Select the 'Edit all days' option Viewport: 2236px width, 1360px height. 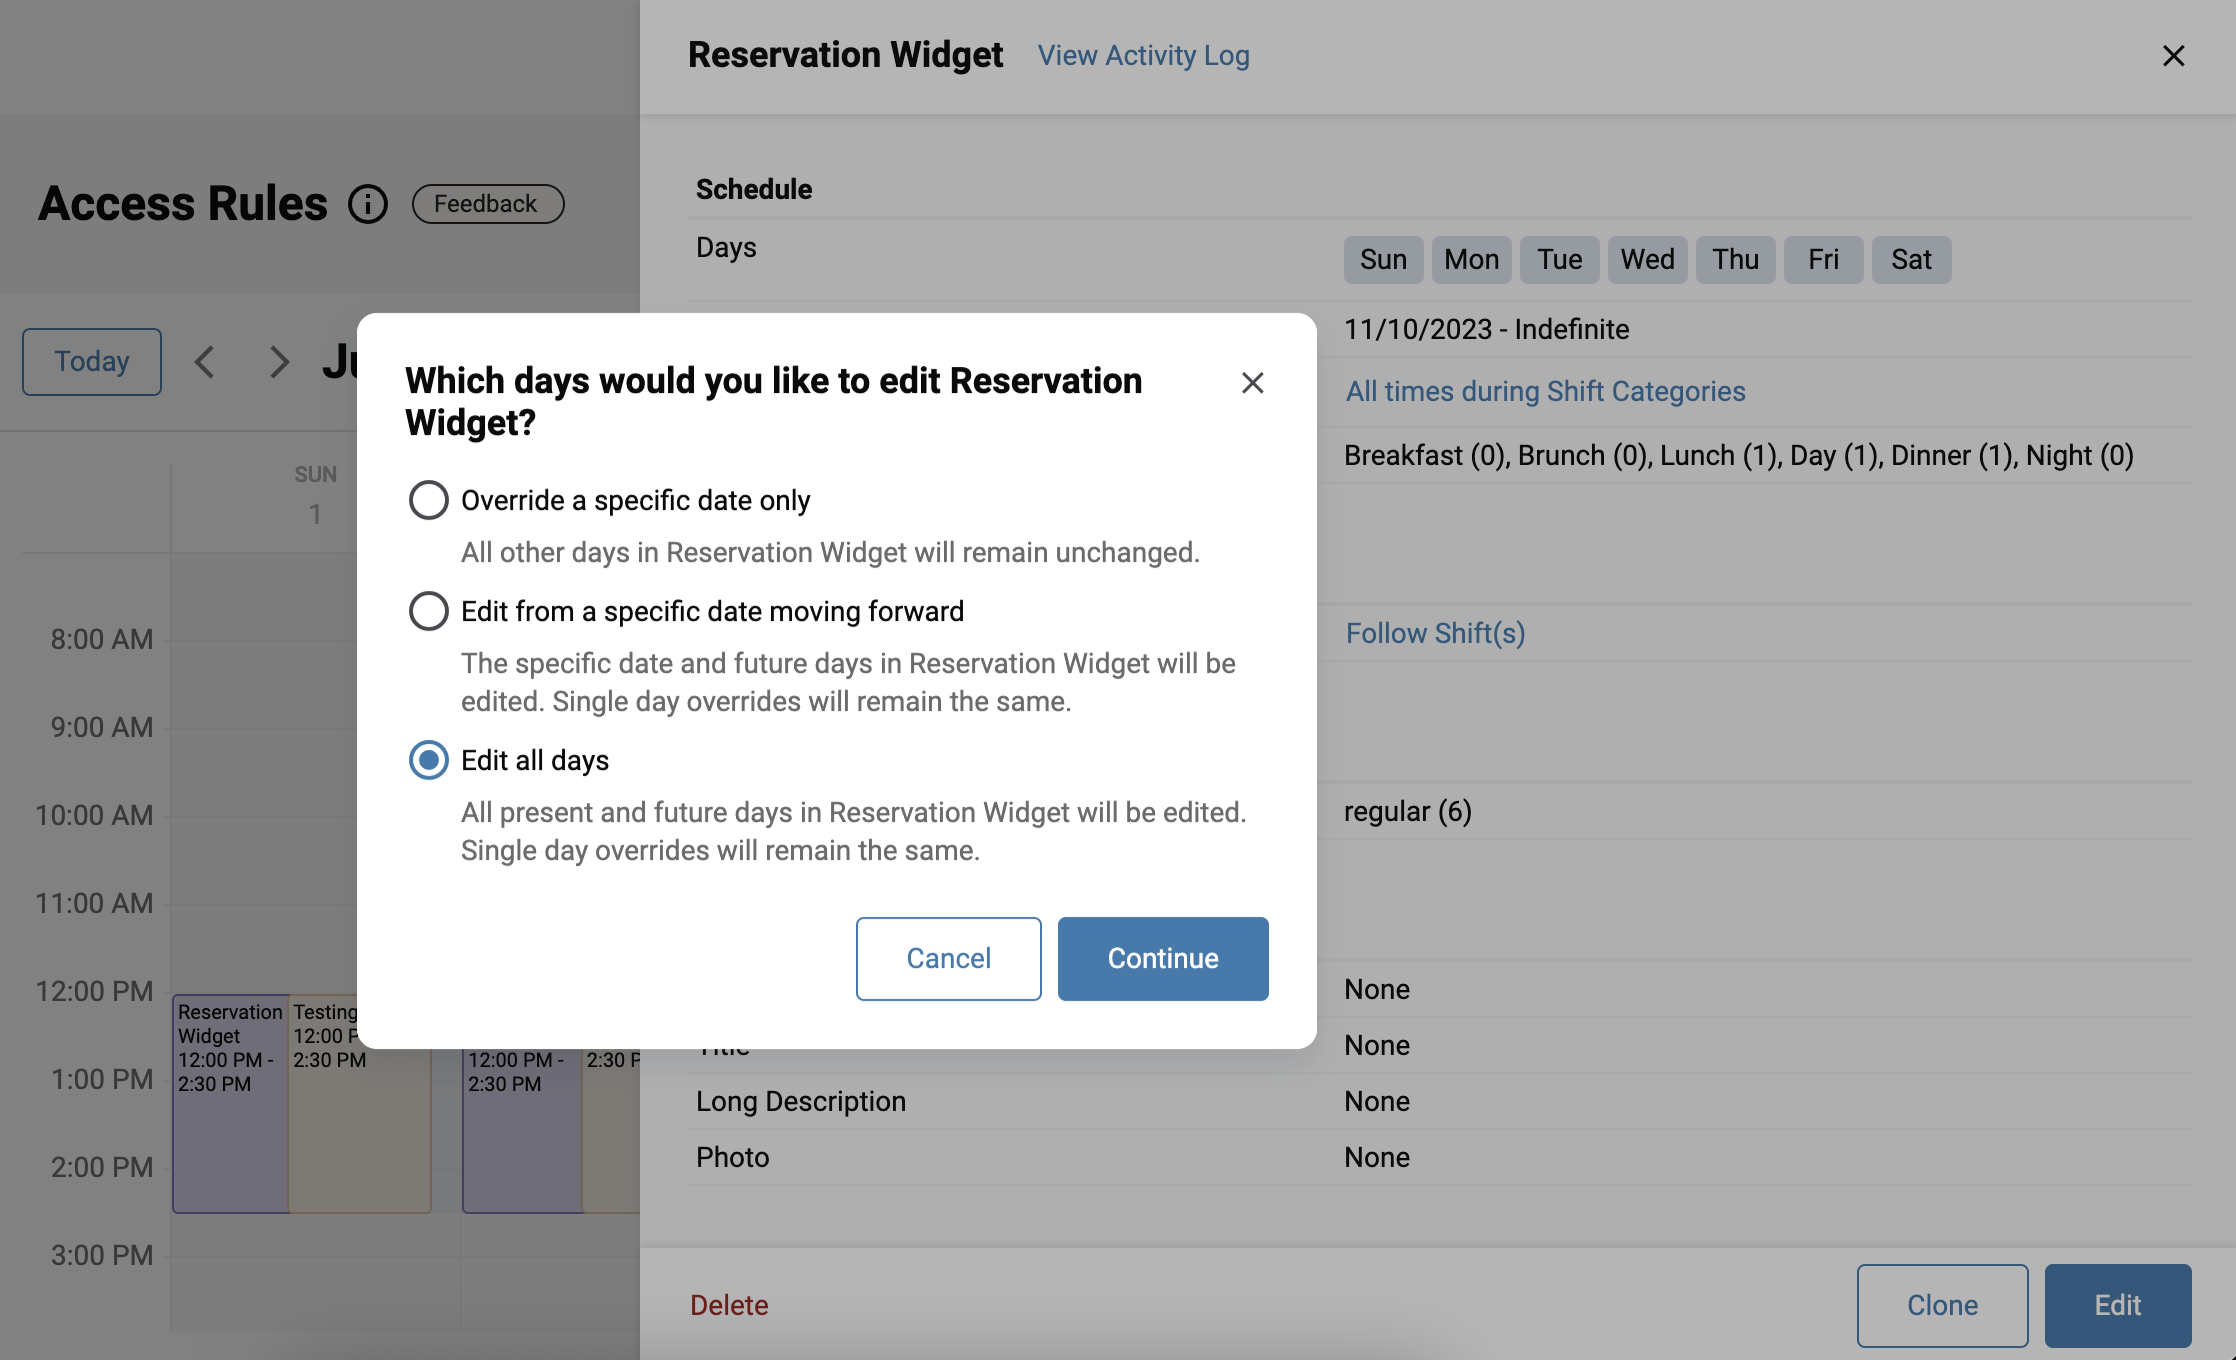pyautogui.click(x=428, y=760)
